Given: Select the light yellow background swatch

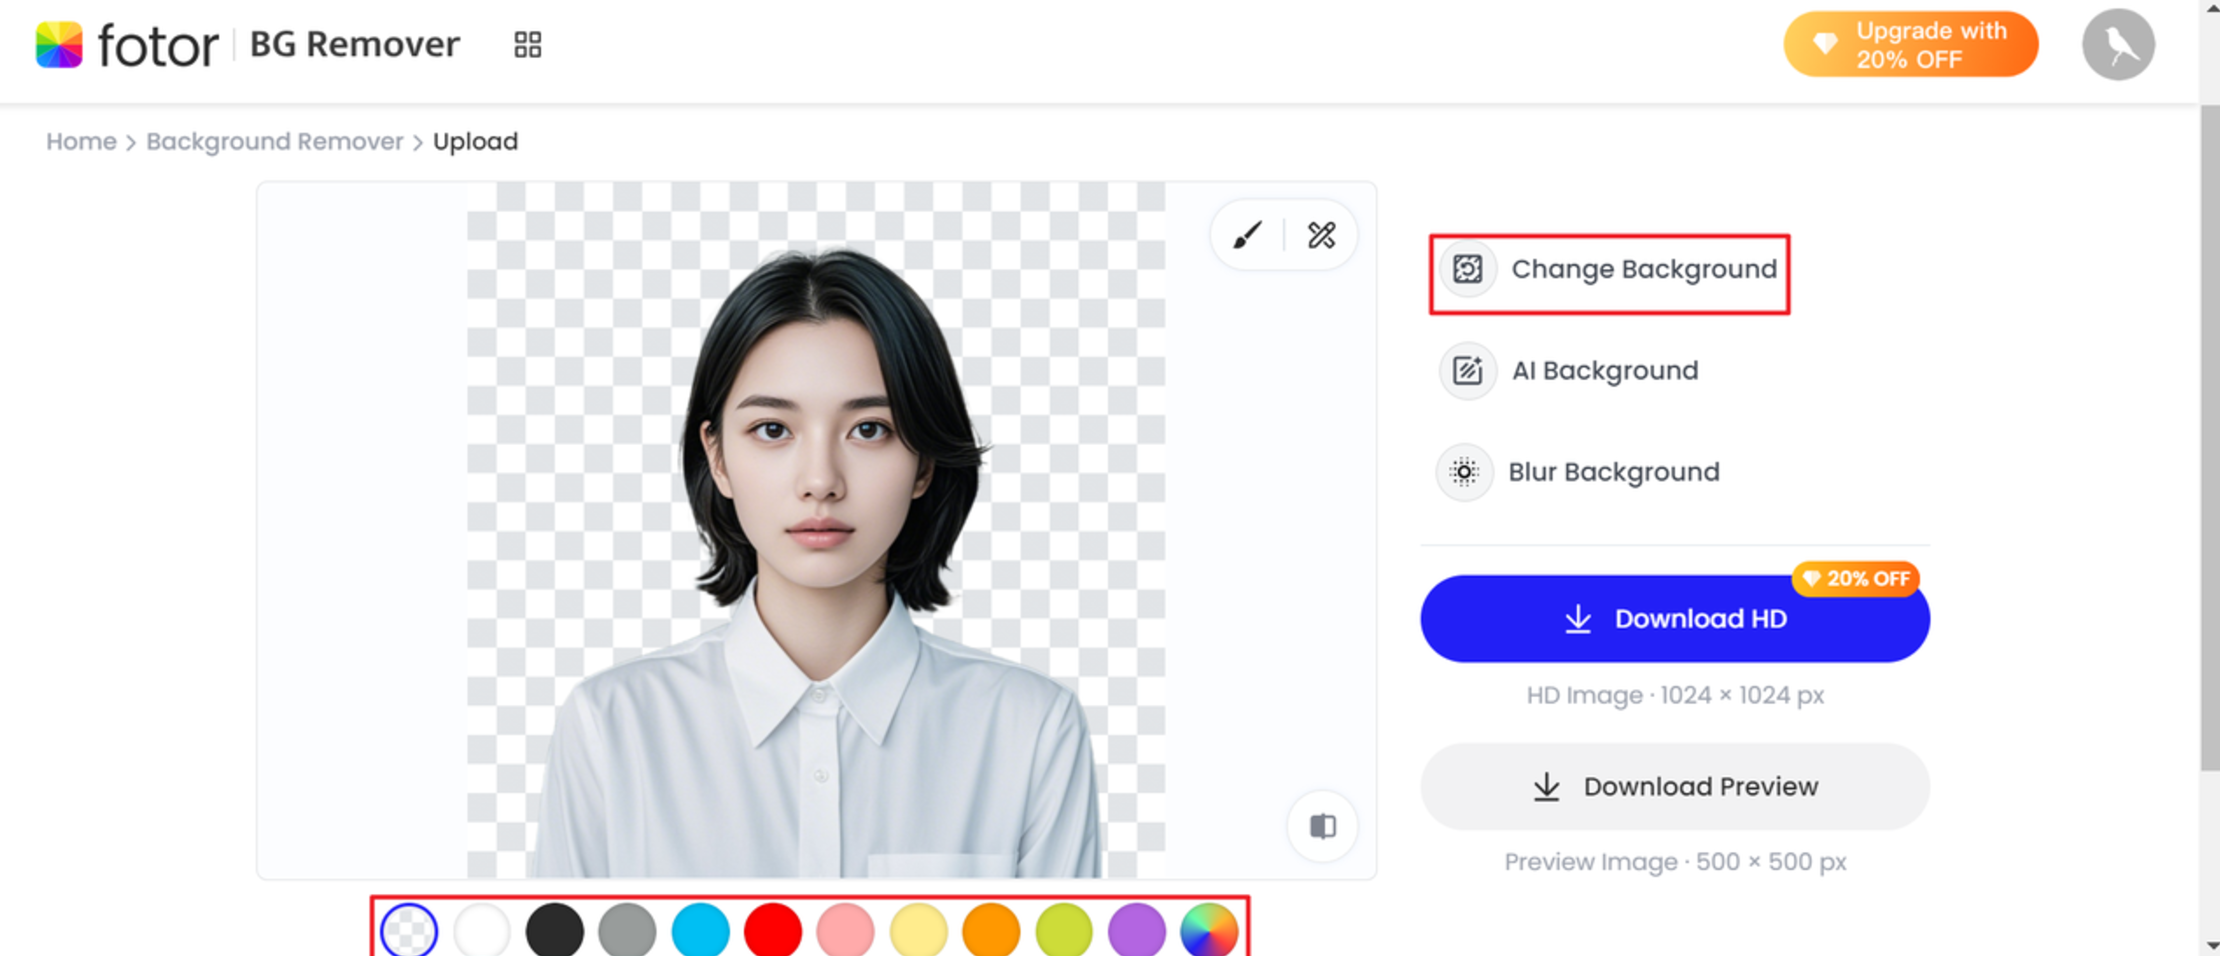Looking at the screenshot, I should tap(918, 930).
